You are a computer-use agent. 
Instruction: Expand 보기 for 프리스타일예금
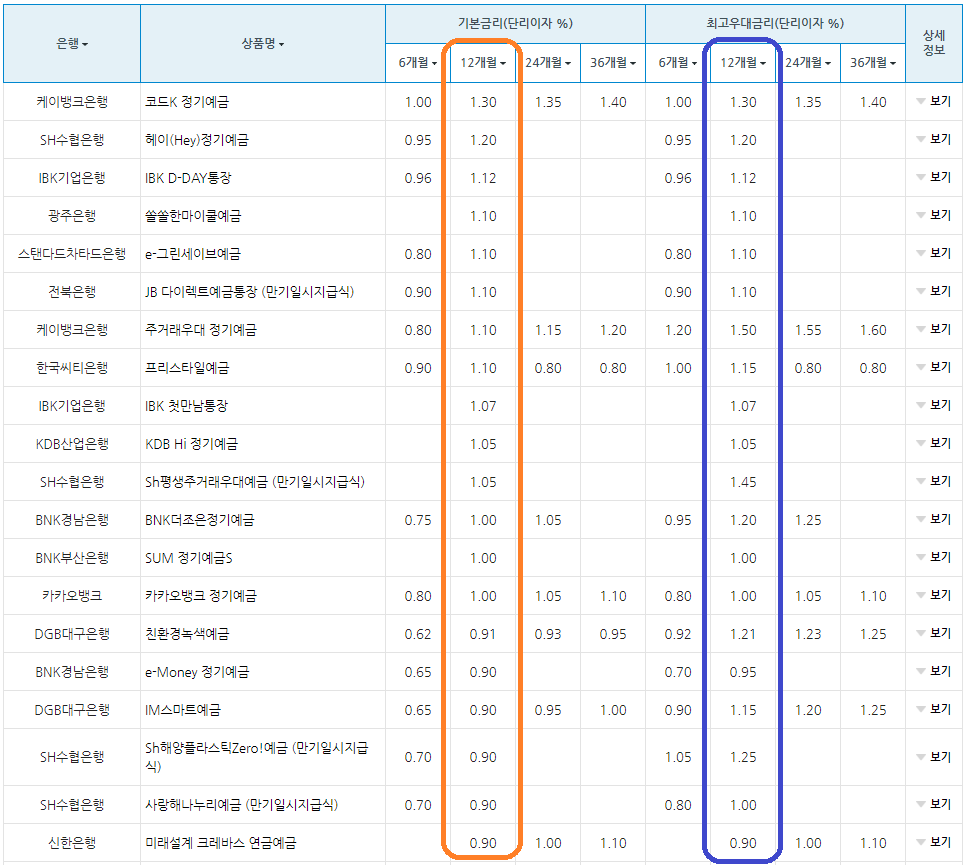click(934, 367)
